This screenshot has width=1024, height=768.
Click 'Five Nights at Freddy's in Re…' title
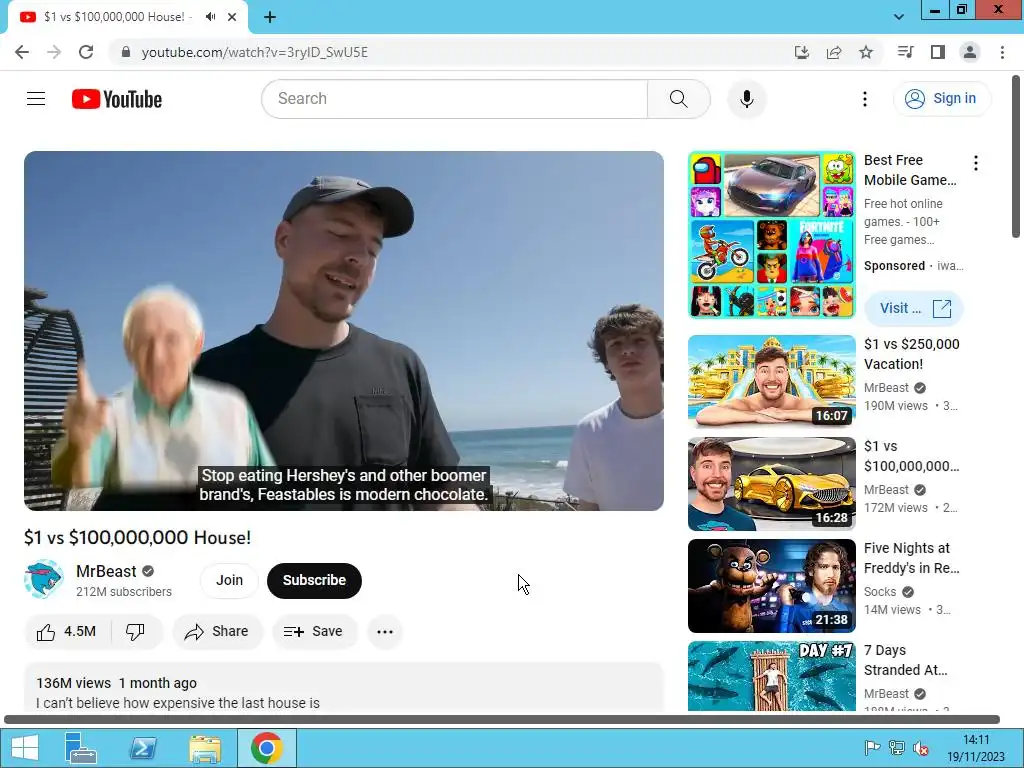912,558
